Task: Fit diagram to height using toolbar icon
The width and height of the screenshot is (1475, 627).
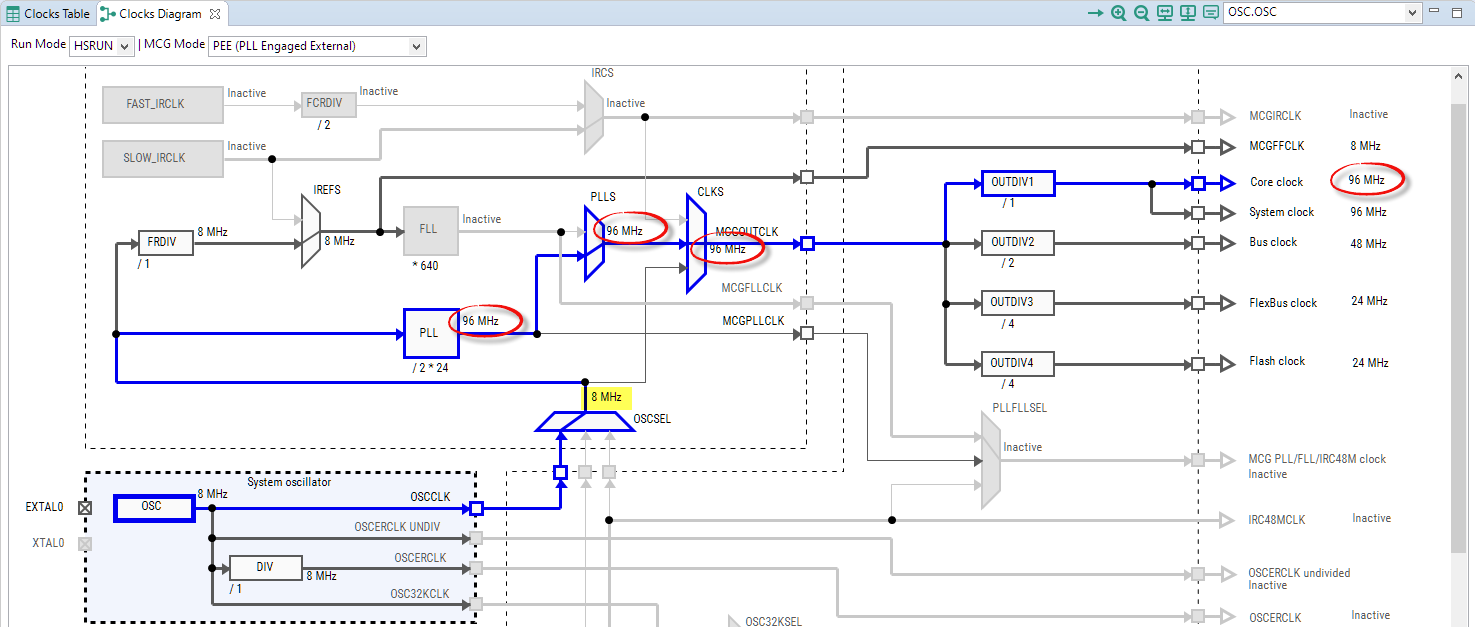Action: (1188, 14)
